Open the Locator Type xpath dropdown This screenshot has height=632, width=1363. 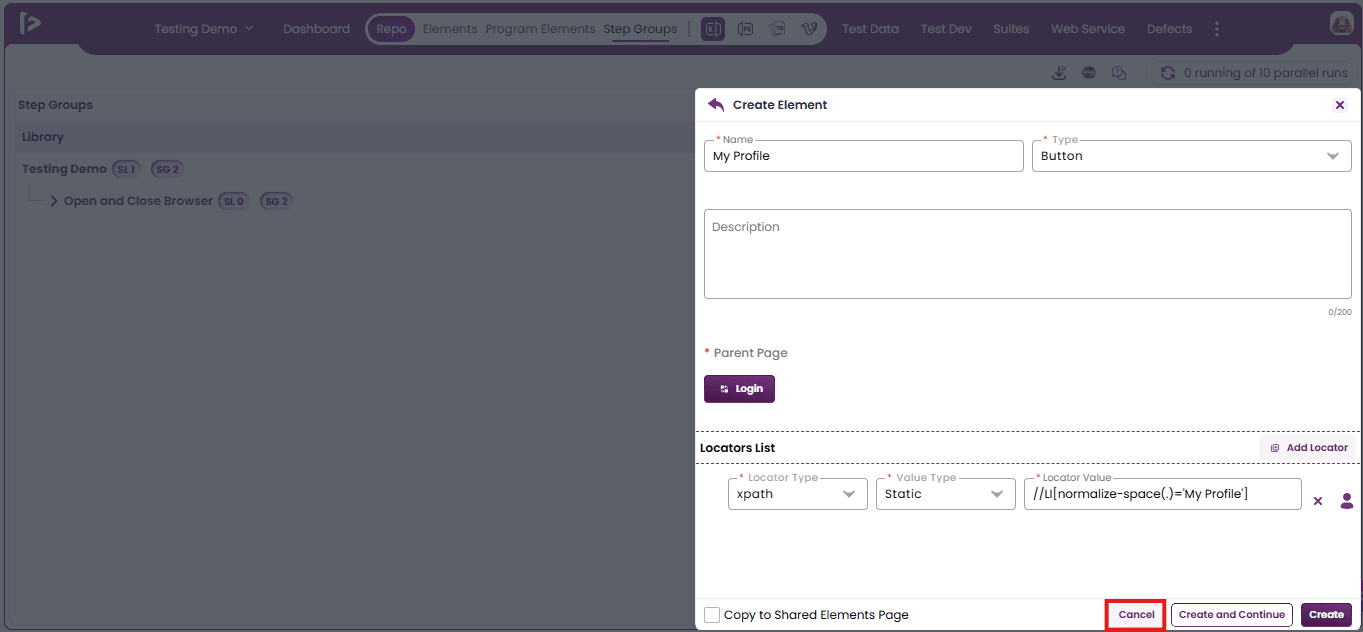pos(797,494)
